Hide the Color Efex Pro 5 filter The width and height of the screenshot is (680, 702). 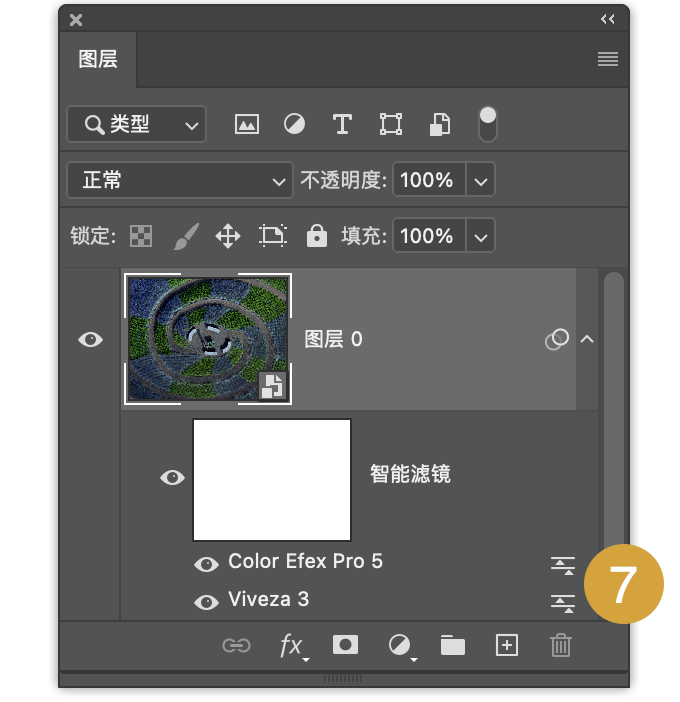click(206, 564)
